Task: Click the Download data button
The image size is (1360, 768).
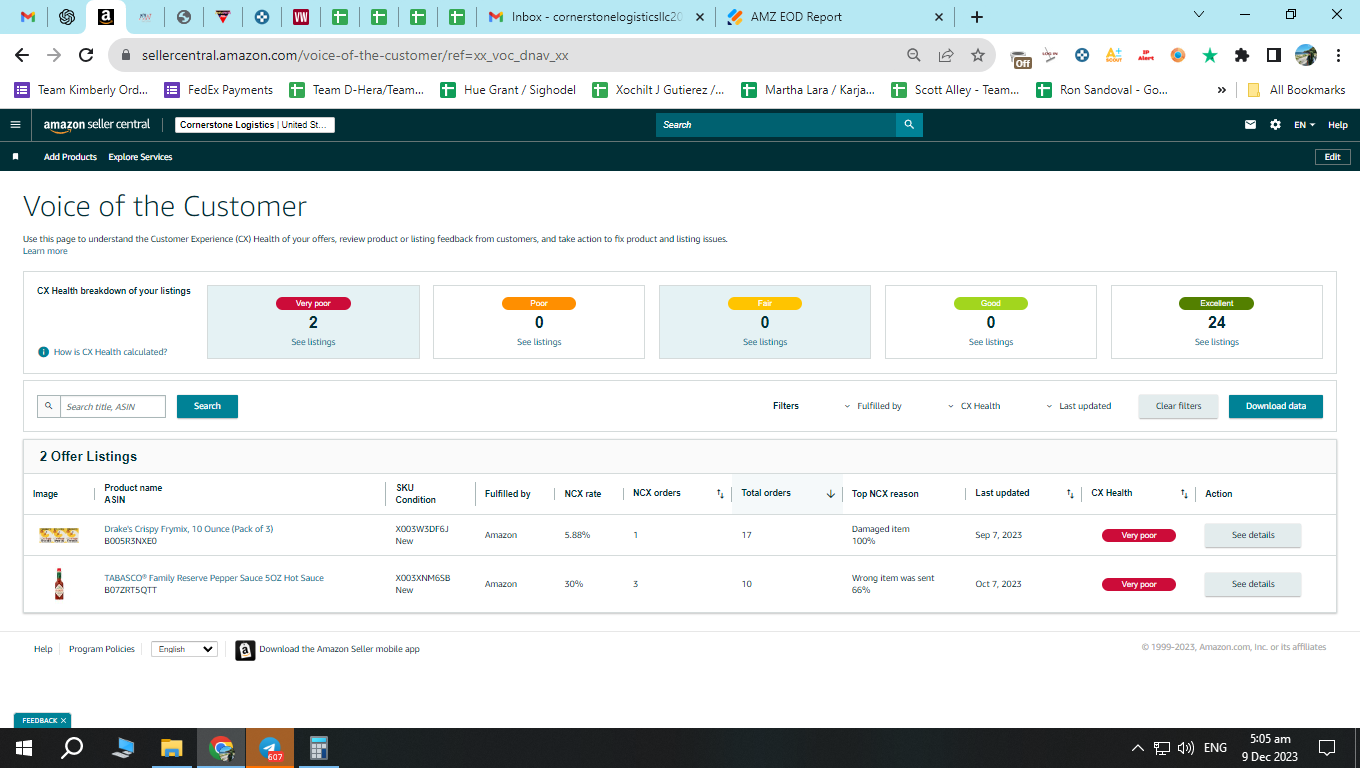Action: coord(1275,406)
